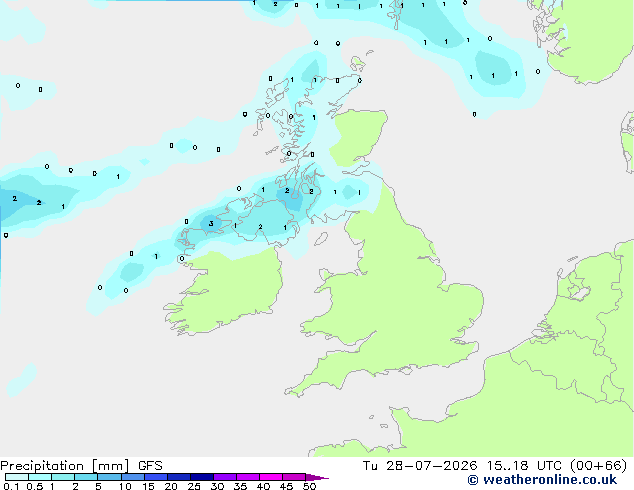Viewport: 634px width, 490px height.
Task: Click the 'GFS' model label
Action: point(150,466)
